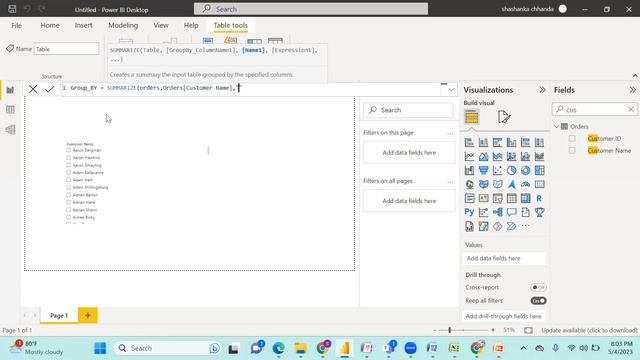640x360 pixels.
Task: Switch to Data view sidebar icon
Action: (10, 109)
